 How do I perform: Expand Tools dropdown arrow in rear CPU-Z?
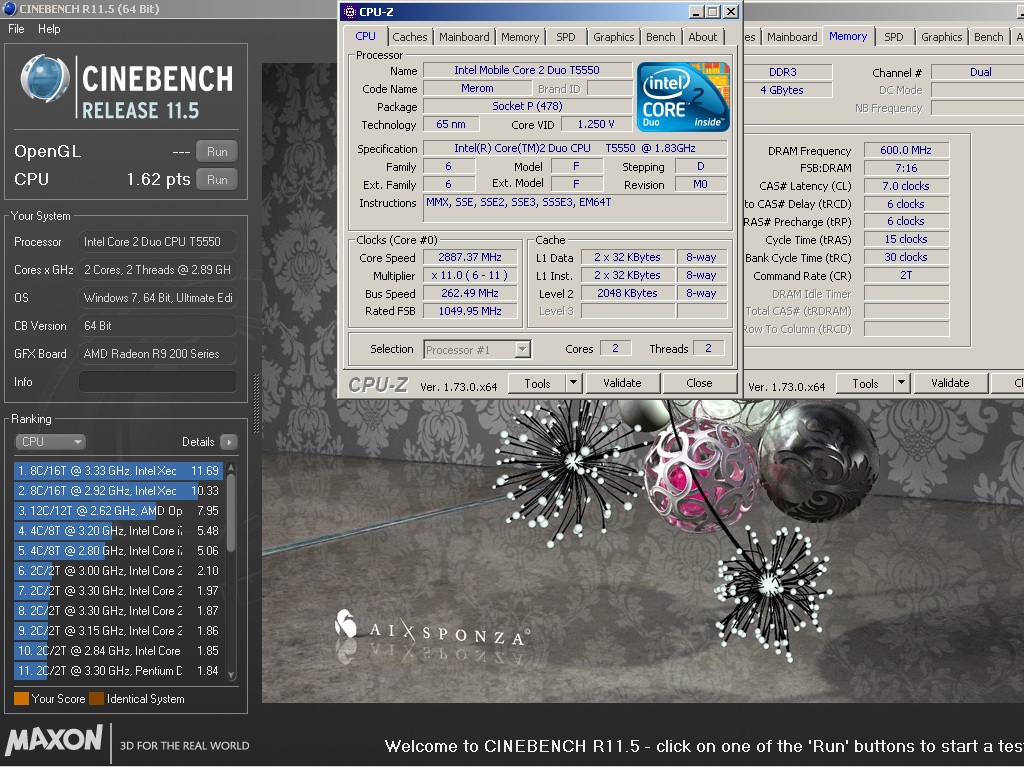click(901, 384)
